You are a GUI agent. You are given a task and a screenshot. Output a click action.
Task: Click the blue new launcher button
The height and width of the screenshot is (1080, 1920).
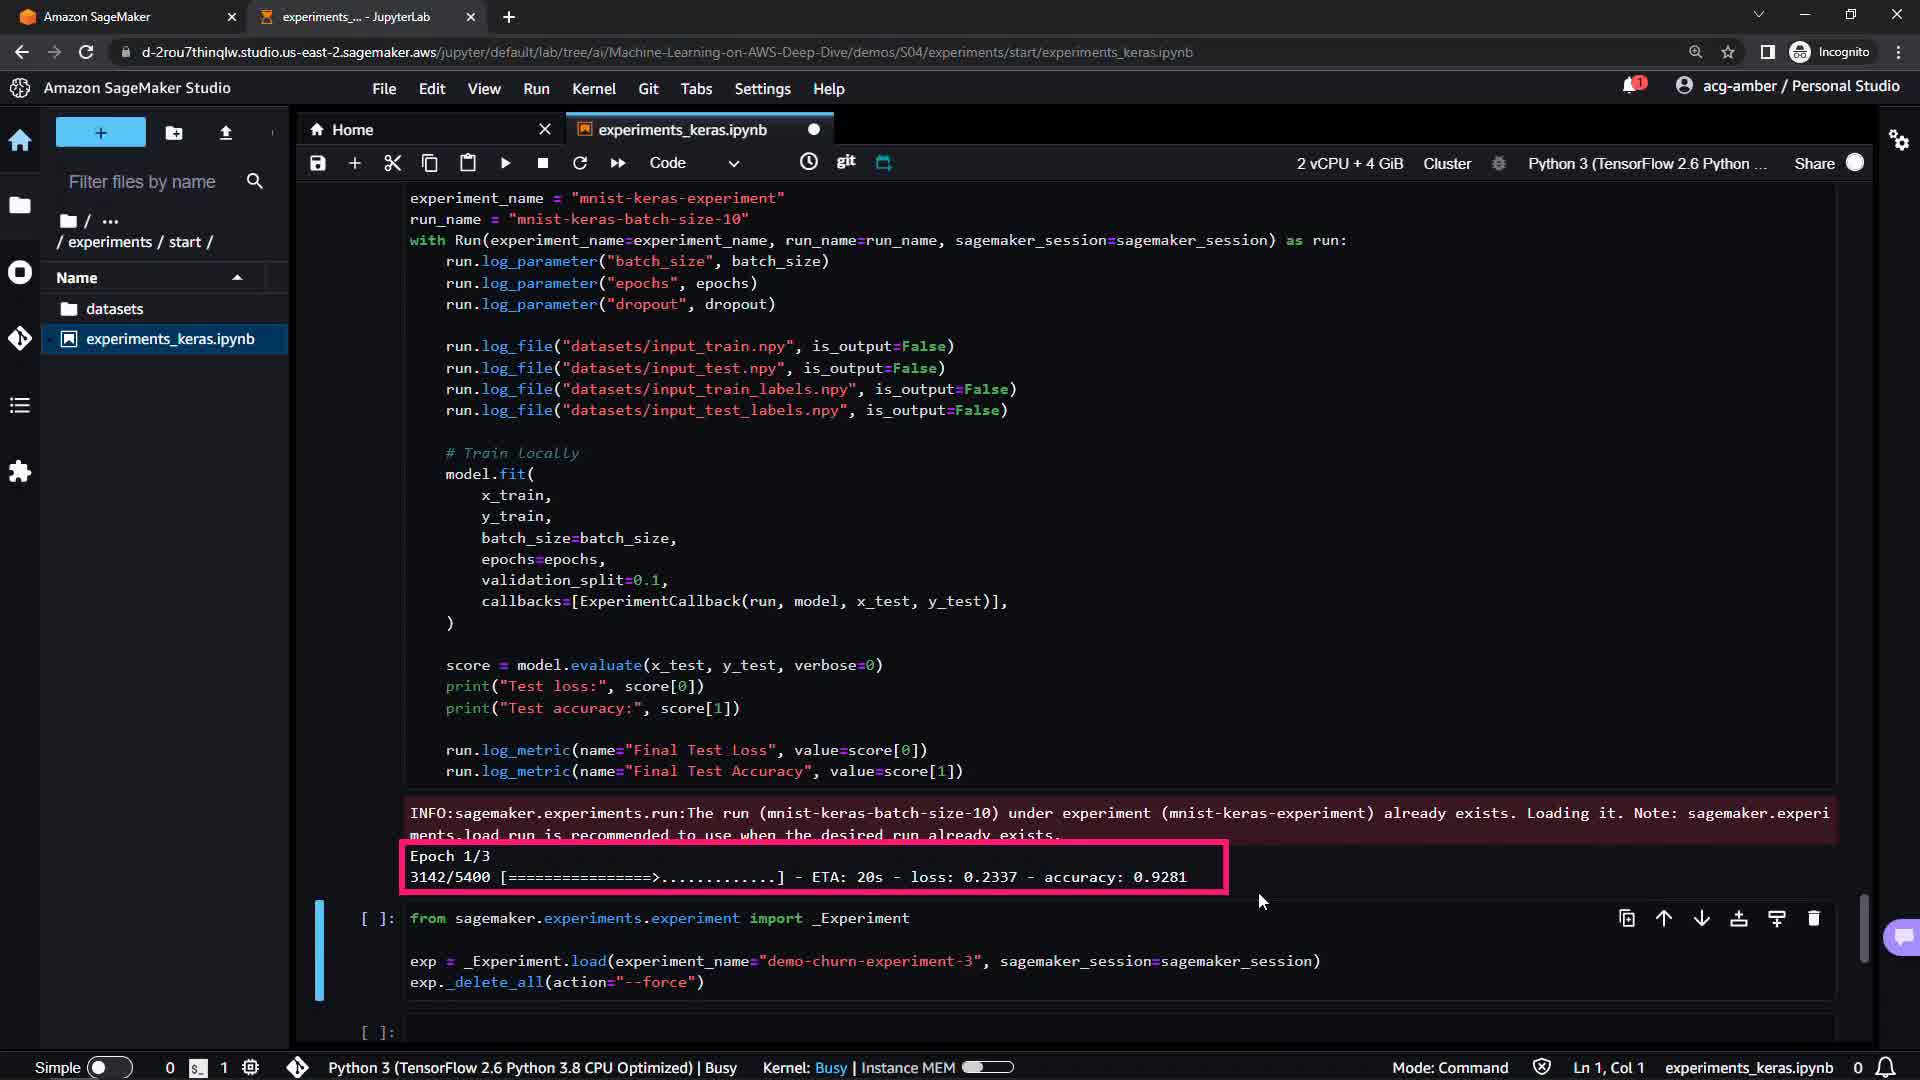pyautogui.click(x=100, y=132)
